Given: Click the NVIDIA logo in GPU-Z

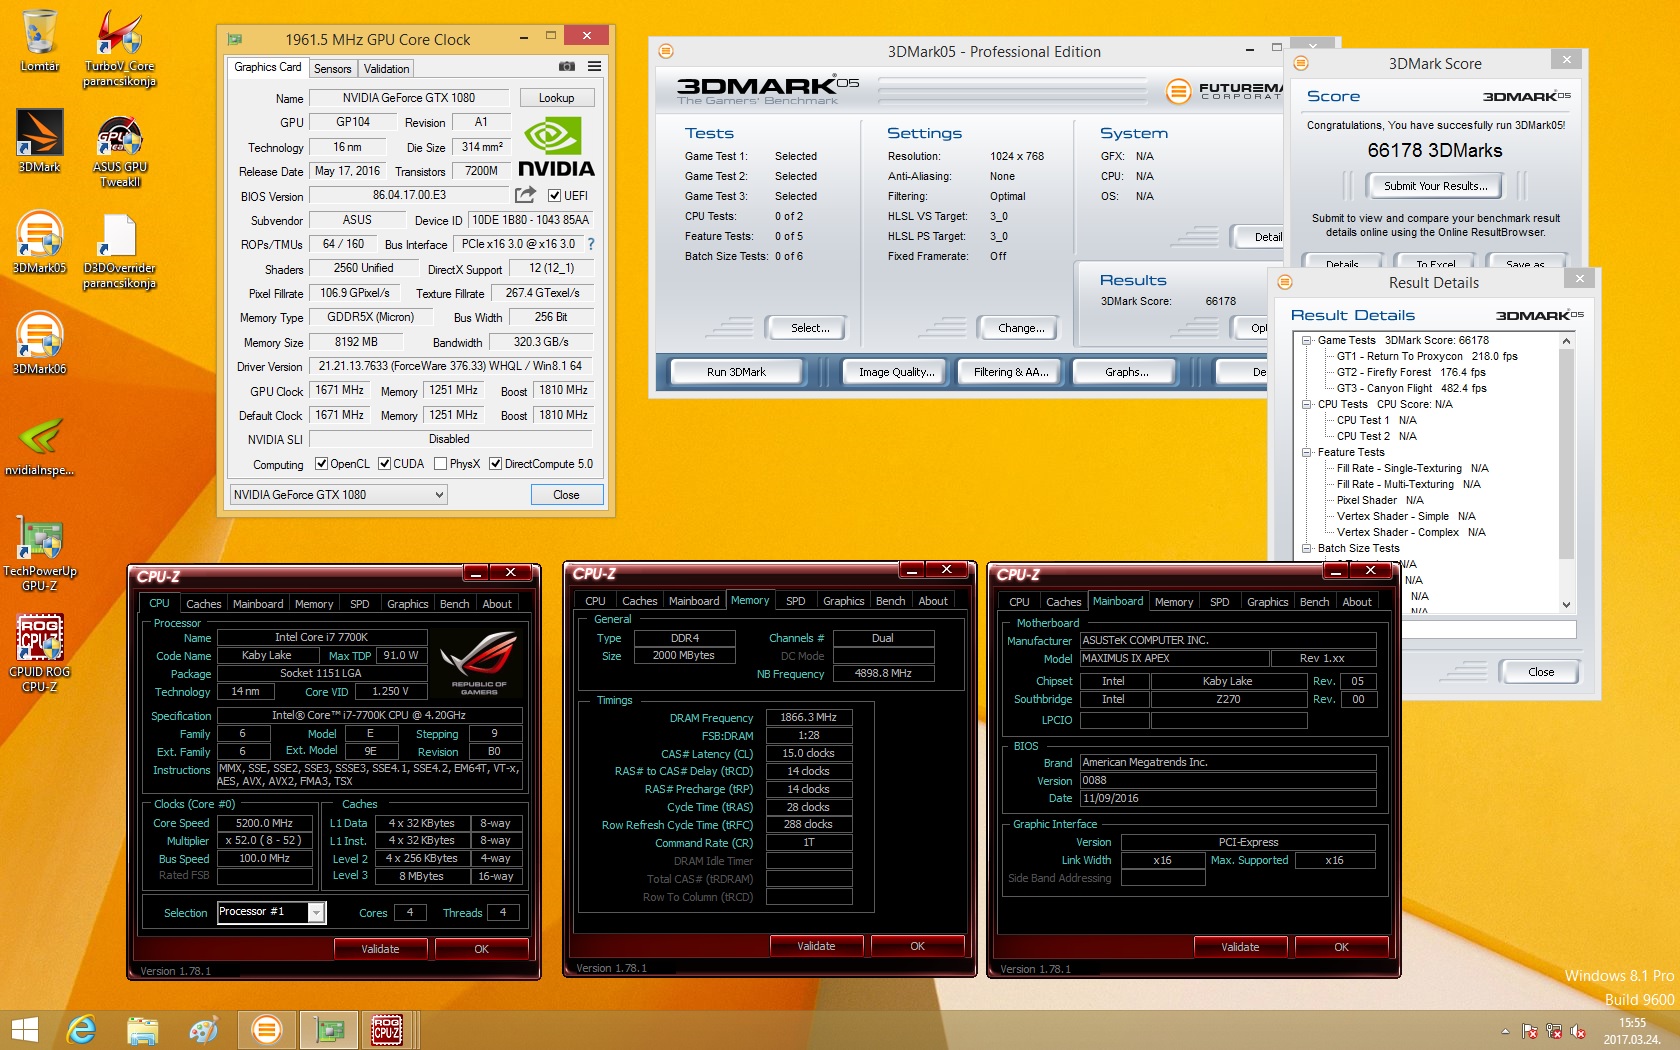Looking at the screenshot, I should pyautogui.click(x=556, y=147).
